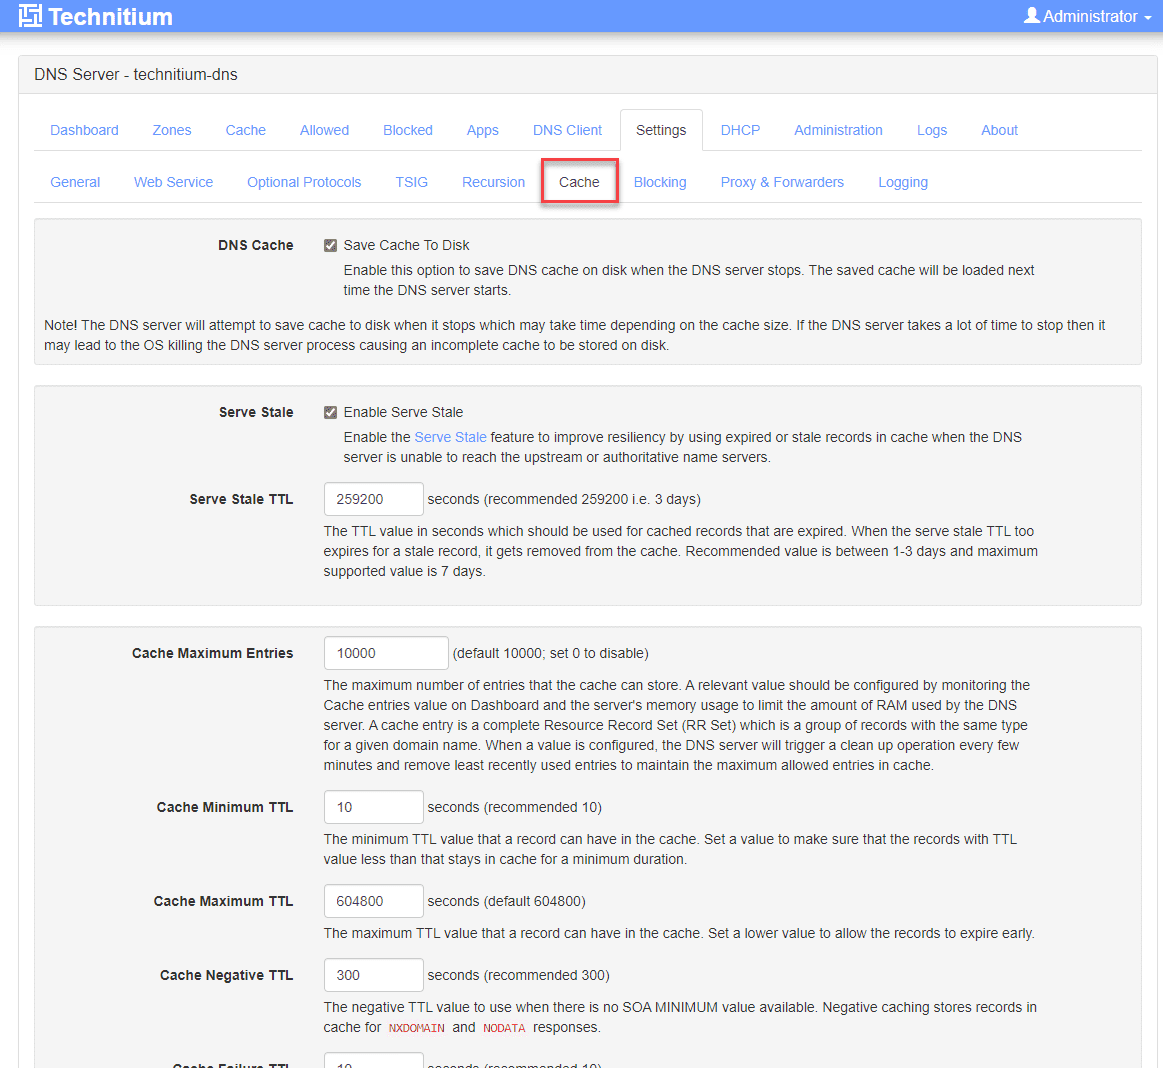Open the DHCP tab
This screenshot has width=1163, height=1068.
click(x=740, y=130)
